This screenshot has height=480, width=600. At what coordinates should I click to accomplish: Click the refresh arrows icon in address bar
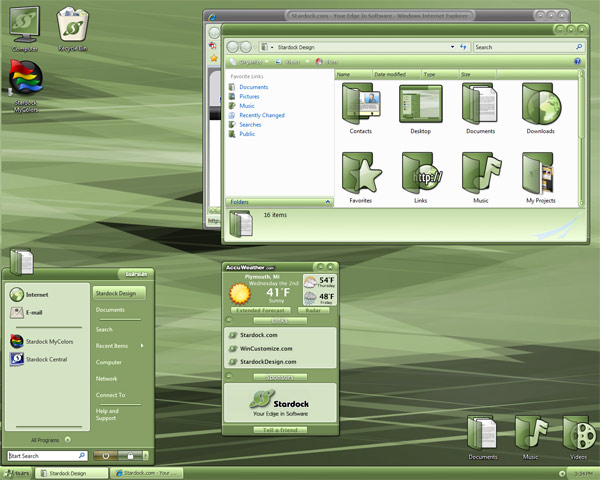click(x=463, y=47)
